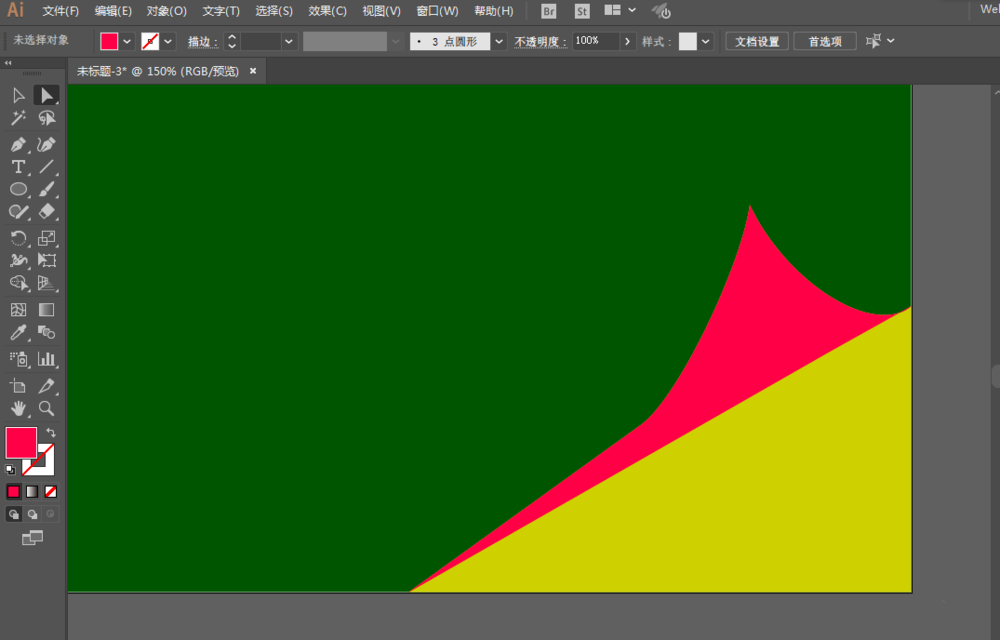Open the arrange documents dropdown arrow
The width and height of the screenshot is (1000, 640).
[632, 10]
